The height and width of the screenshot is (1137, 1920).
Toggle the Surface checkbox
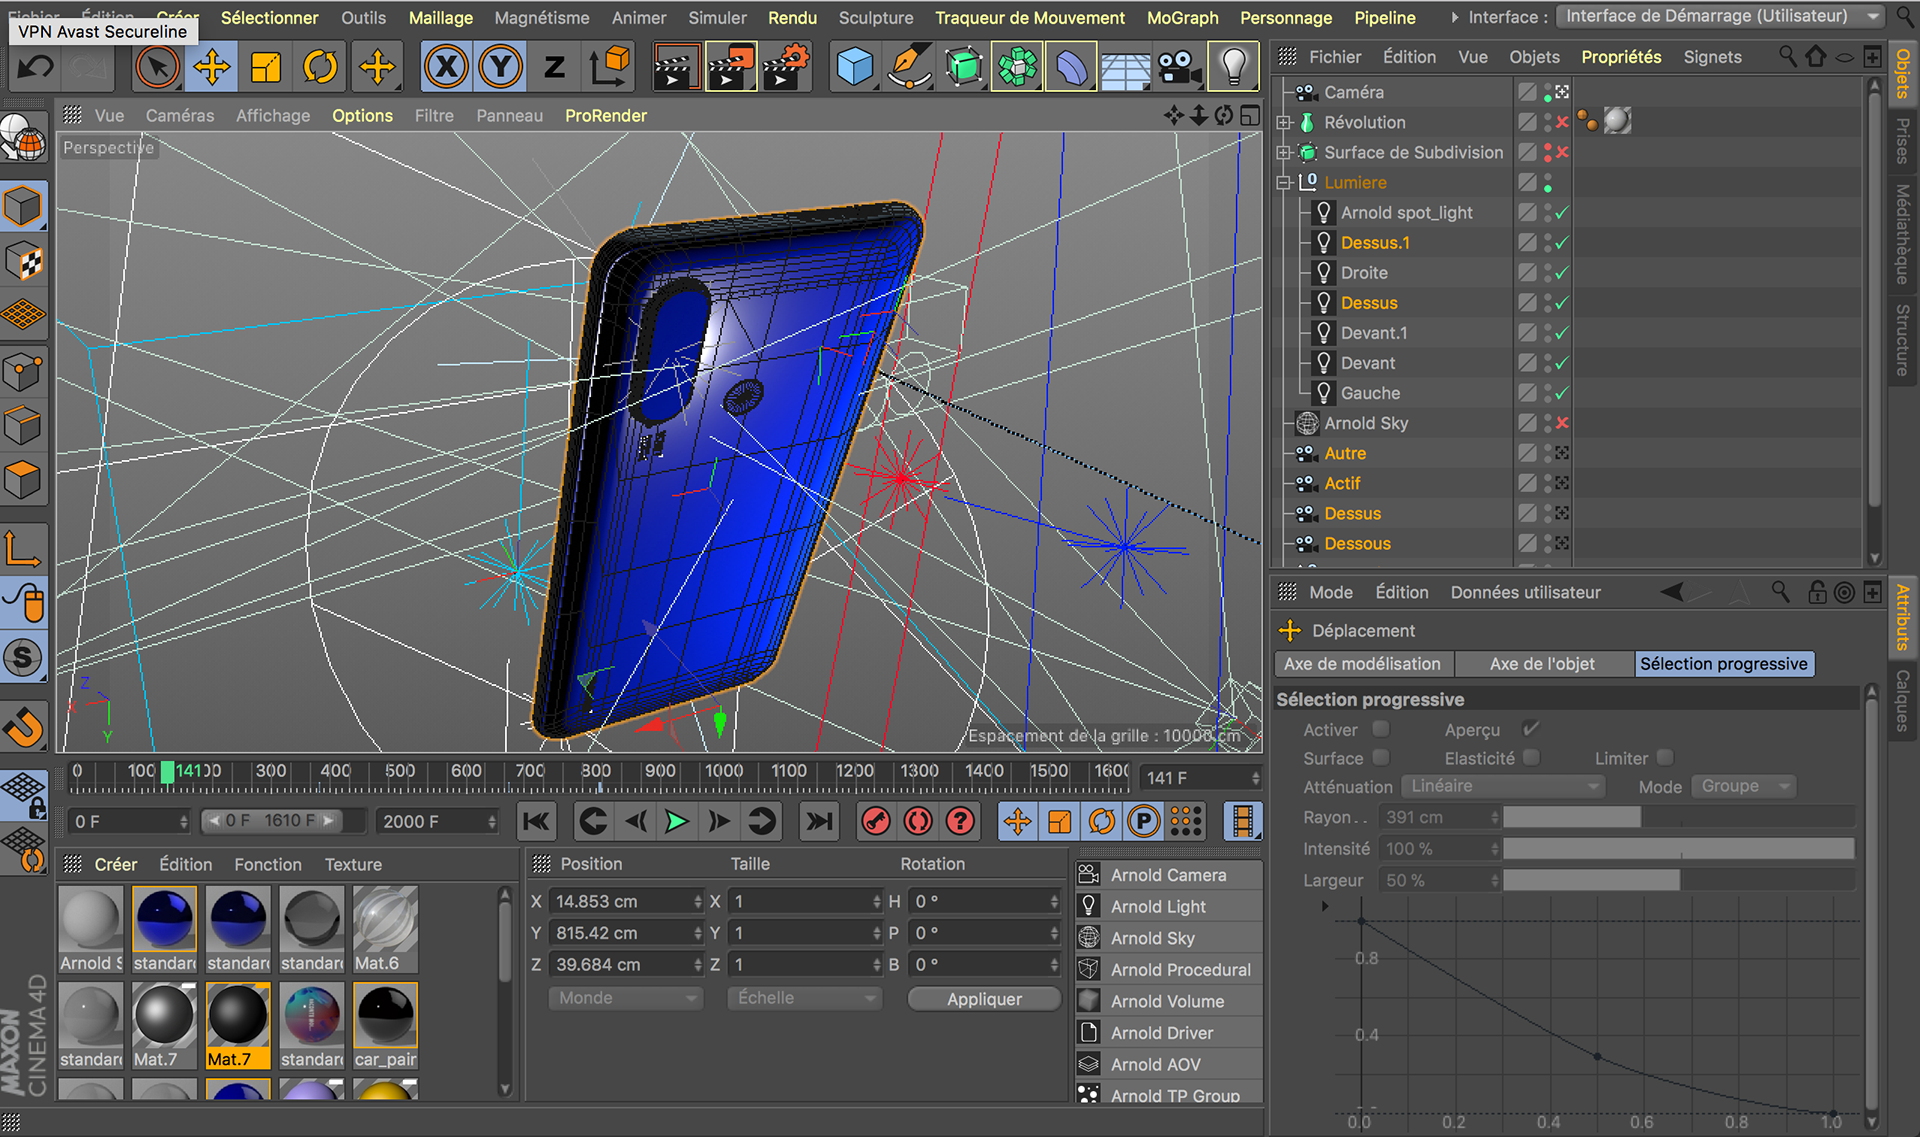[x=1381, y=758]
